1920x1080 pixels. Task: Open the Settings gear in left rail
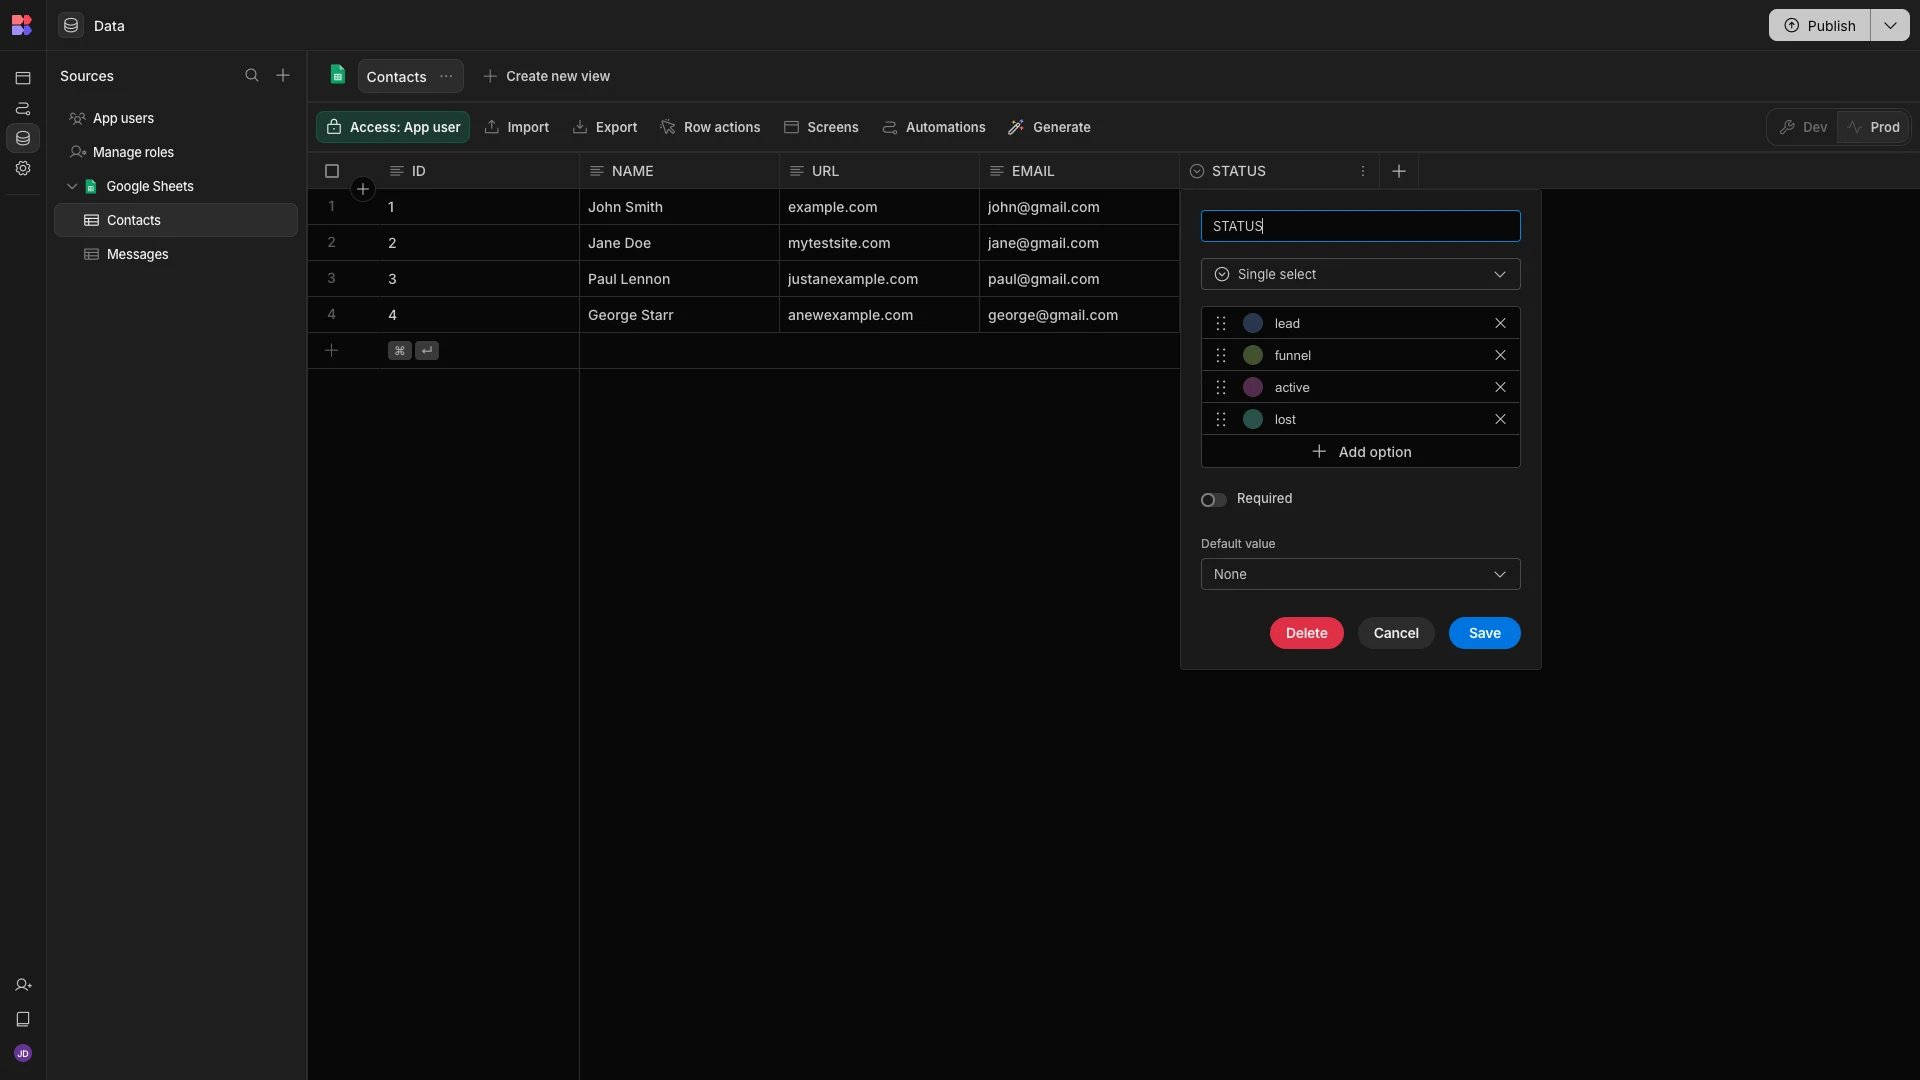click(x=23, y=168)
